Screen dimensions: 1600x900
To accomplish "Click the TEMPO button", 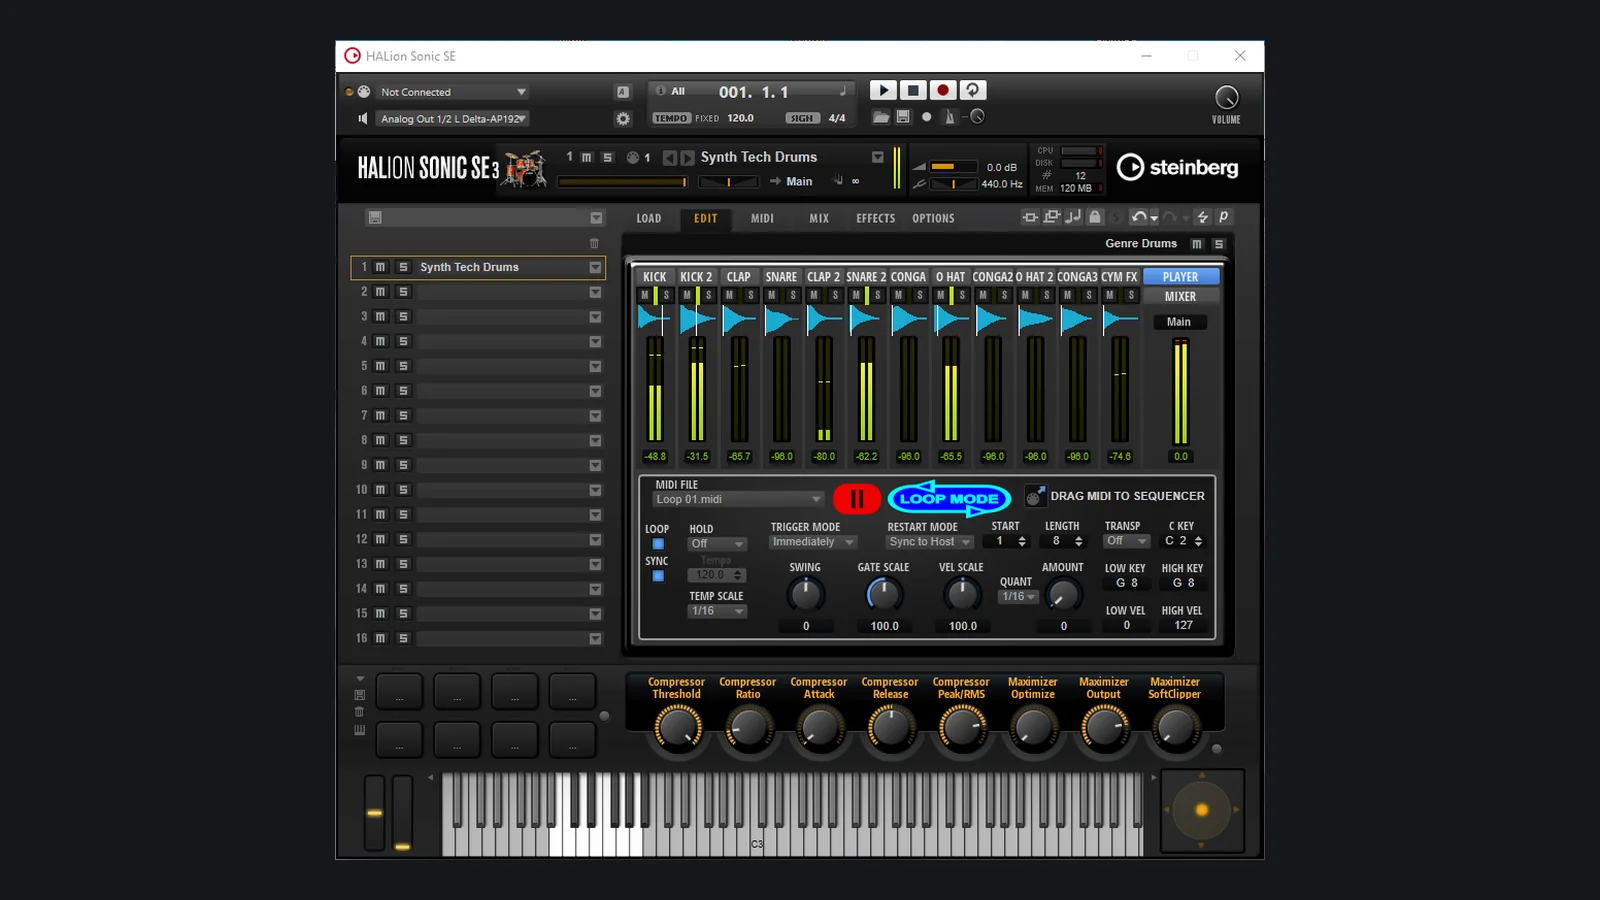I will pos(671,118).
